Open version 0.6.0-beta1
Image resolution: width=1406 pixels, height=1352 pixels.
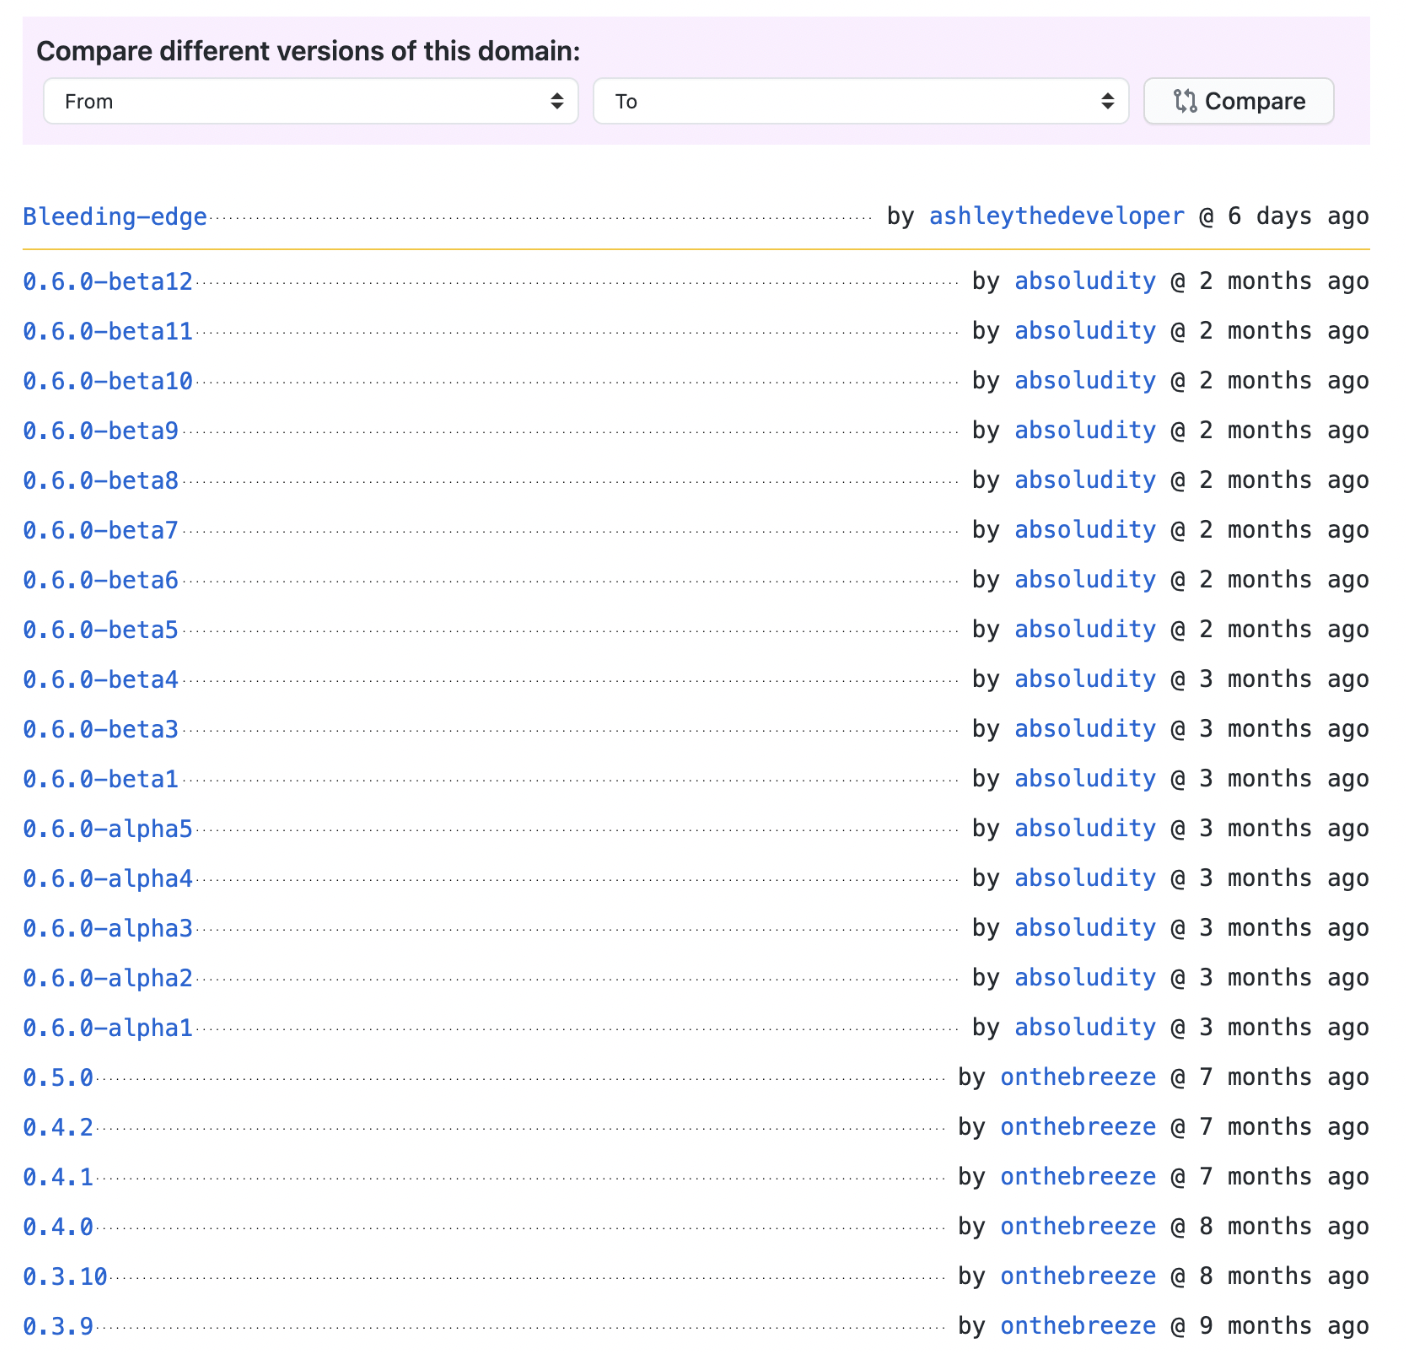[x=101, y=779]
